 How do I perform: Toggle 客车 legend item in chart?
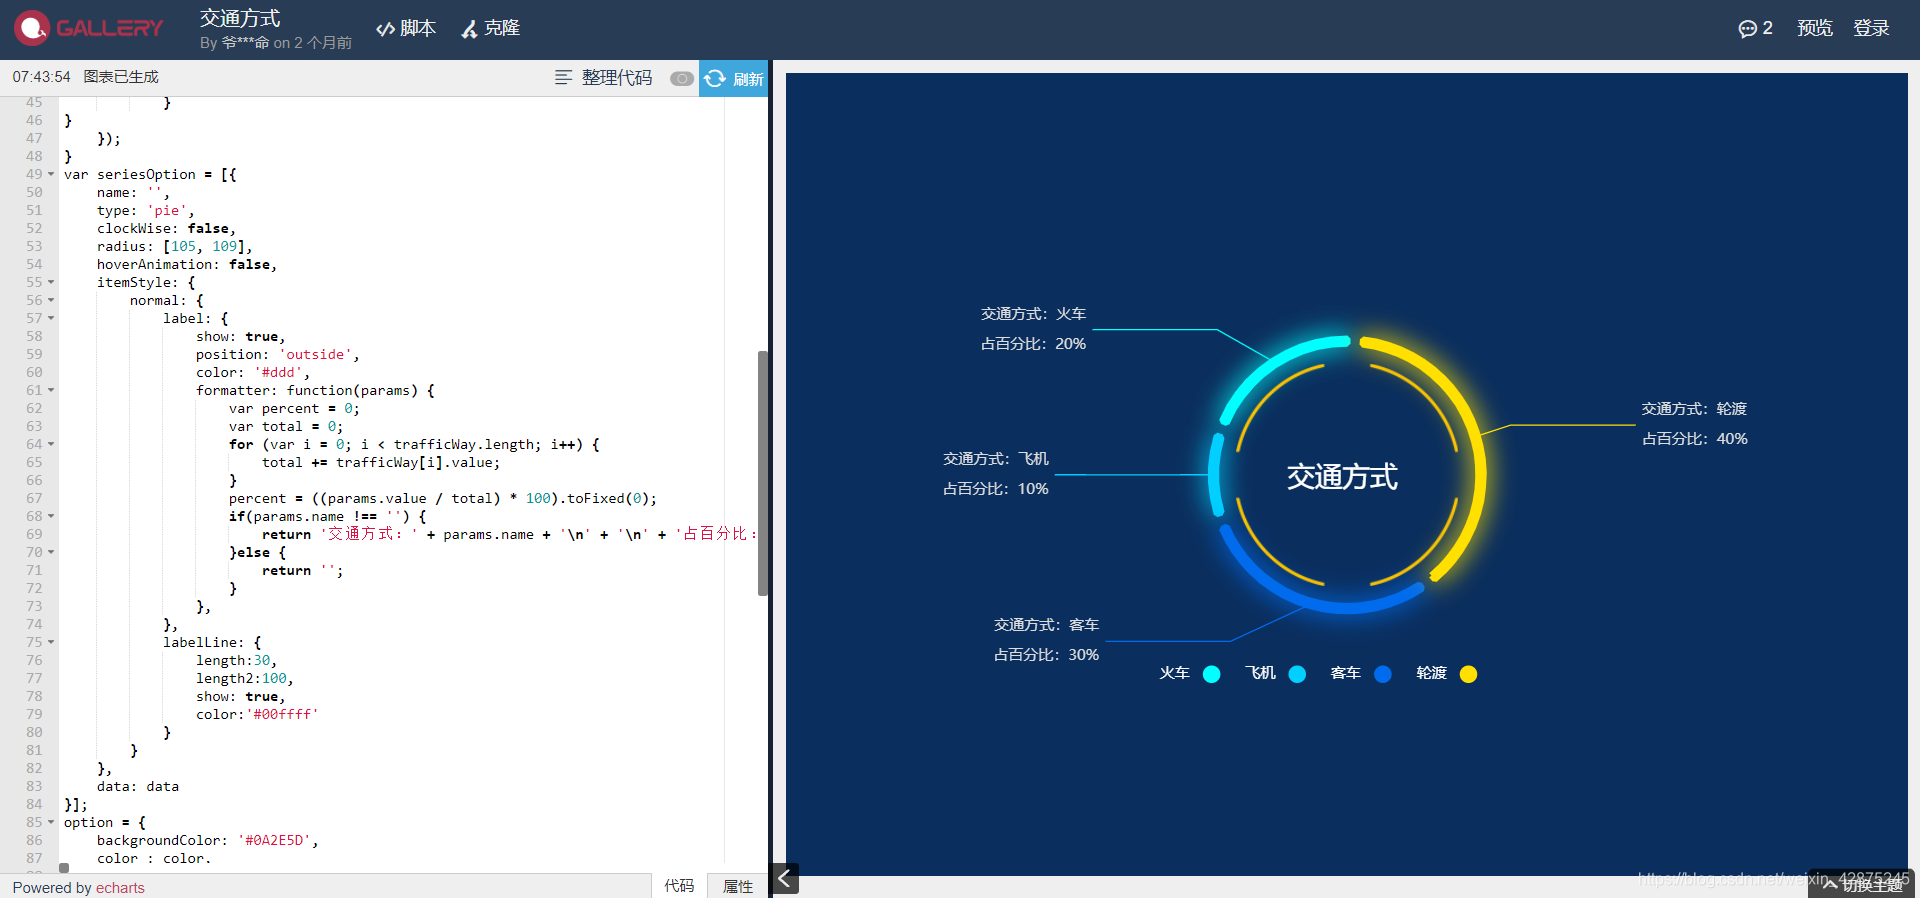(x=1360, y=673)
